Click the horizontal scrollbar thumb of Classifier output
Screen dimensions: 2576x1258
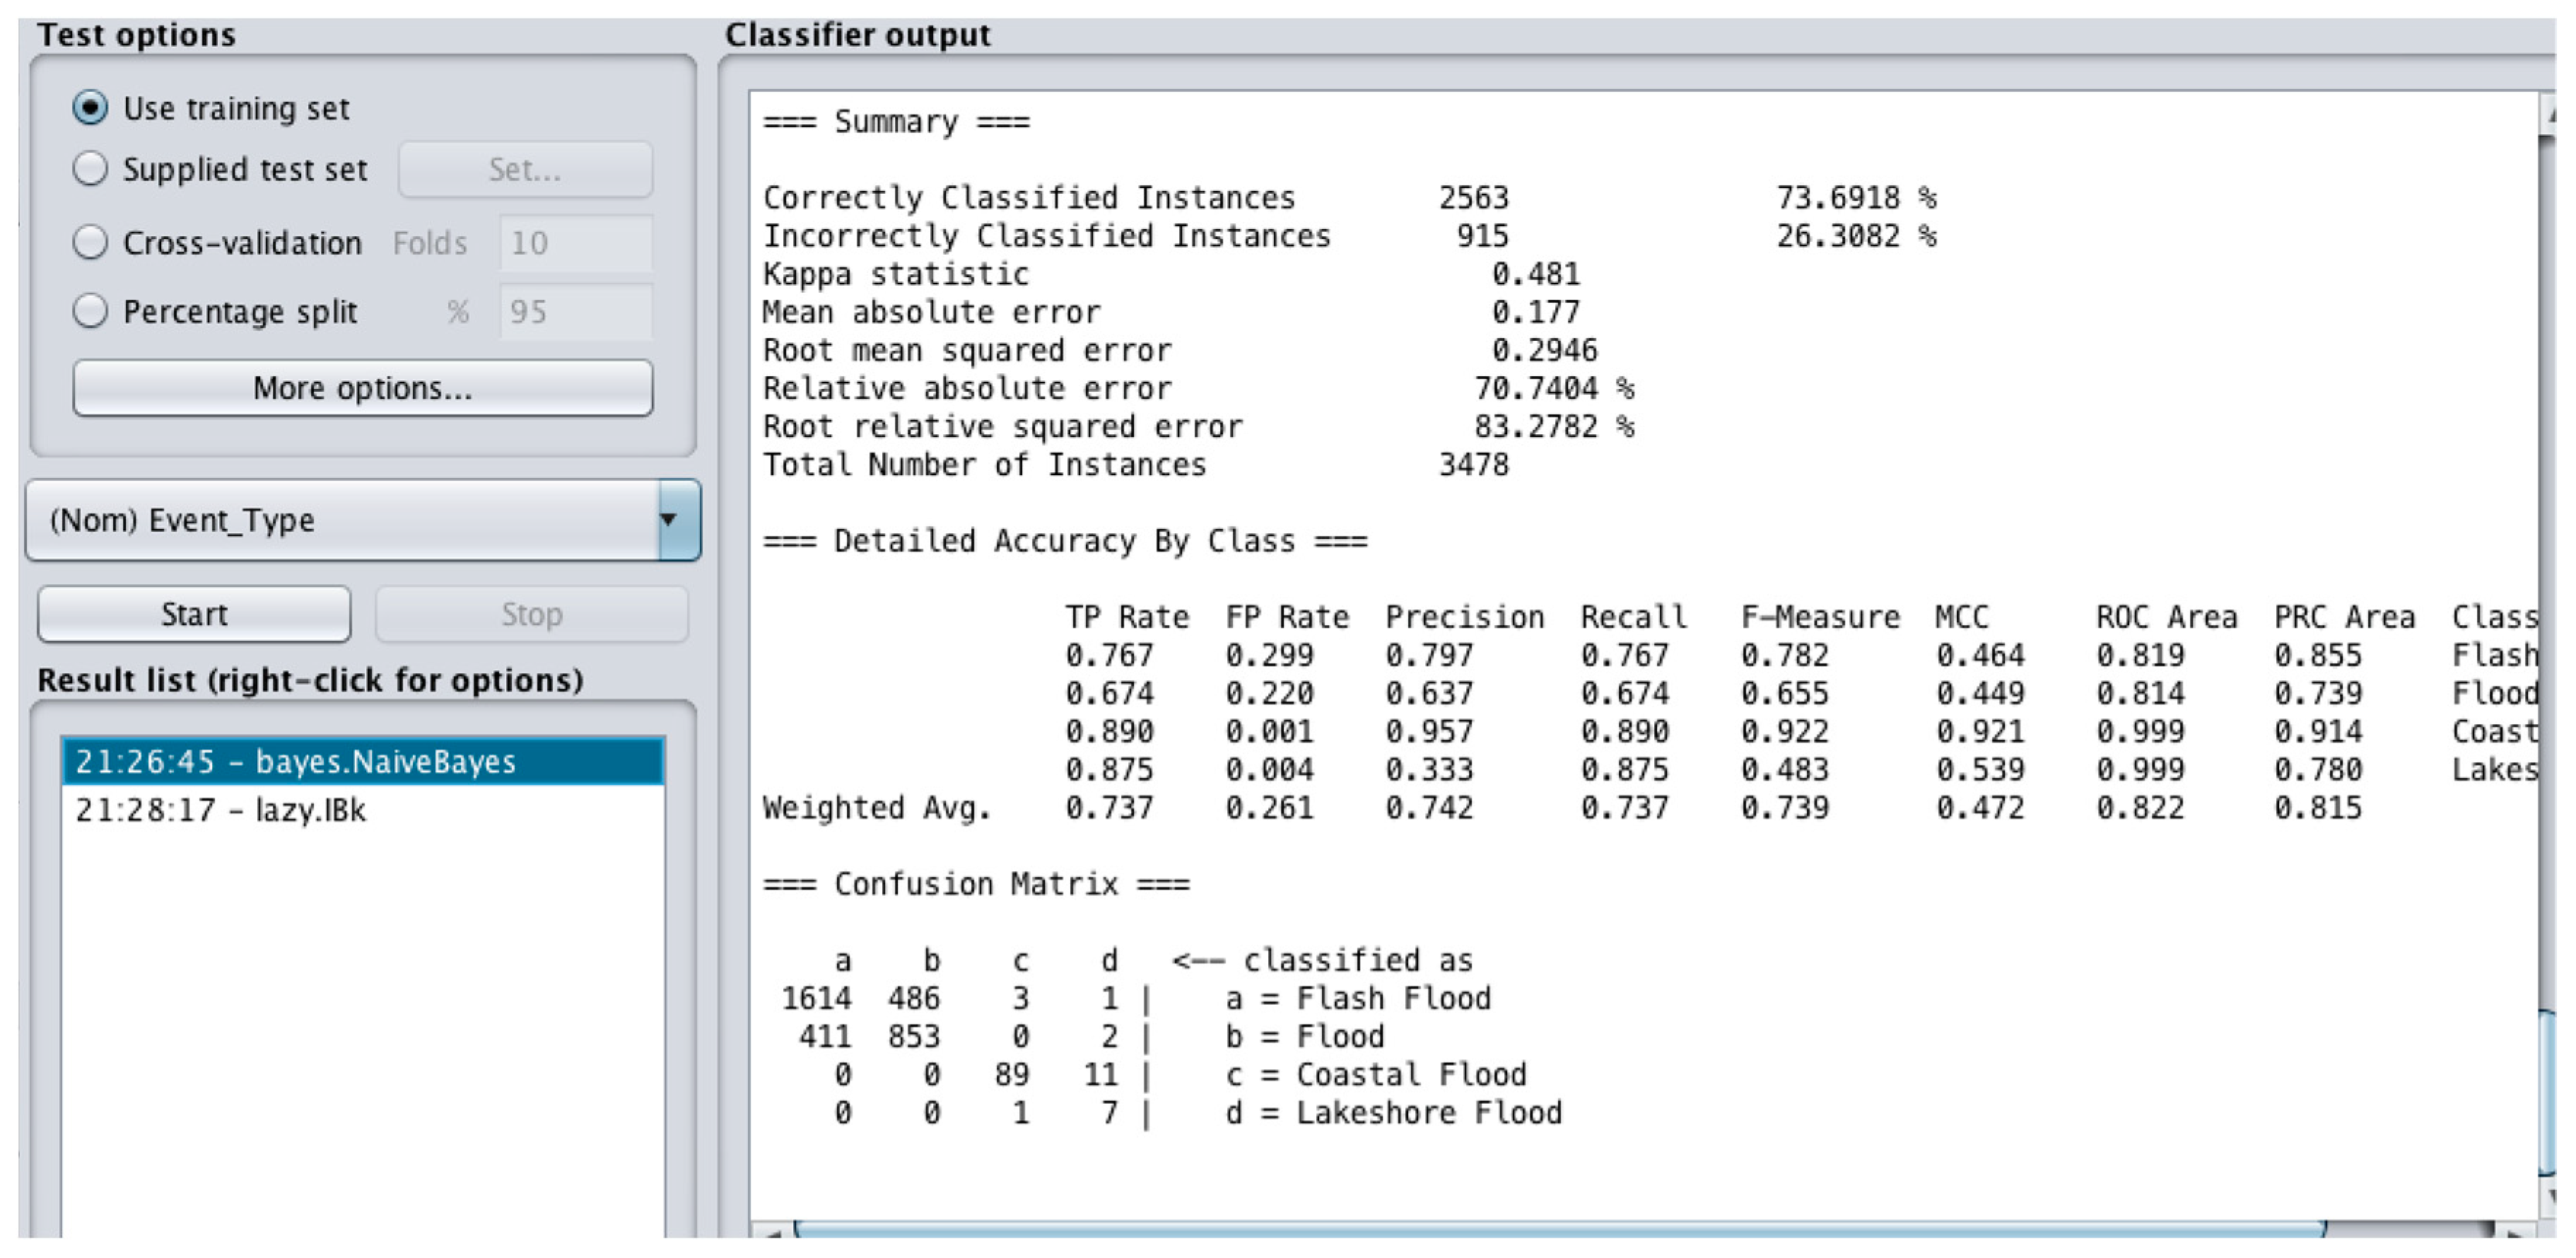(1560, 1230)
